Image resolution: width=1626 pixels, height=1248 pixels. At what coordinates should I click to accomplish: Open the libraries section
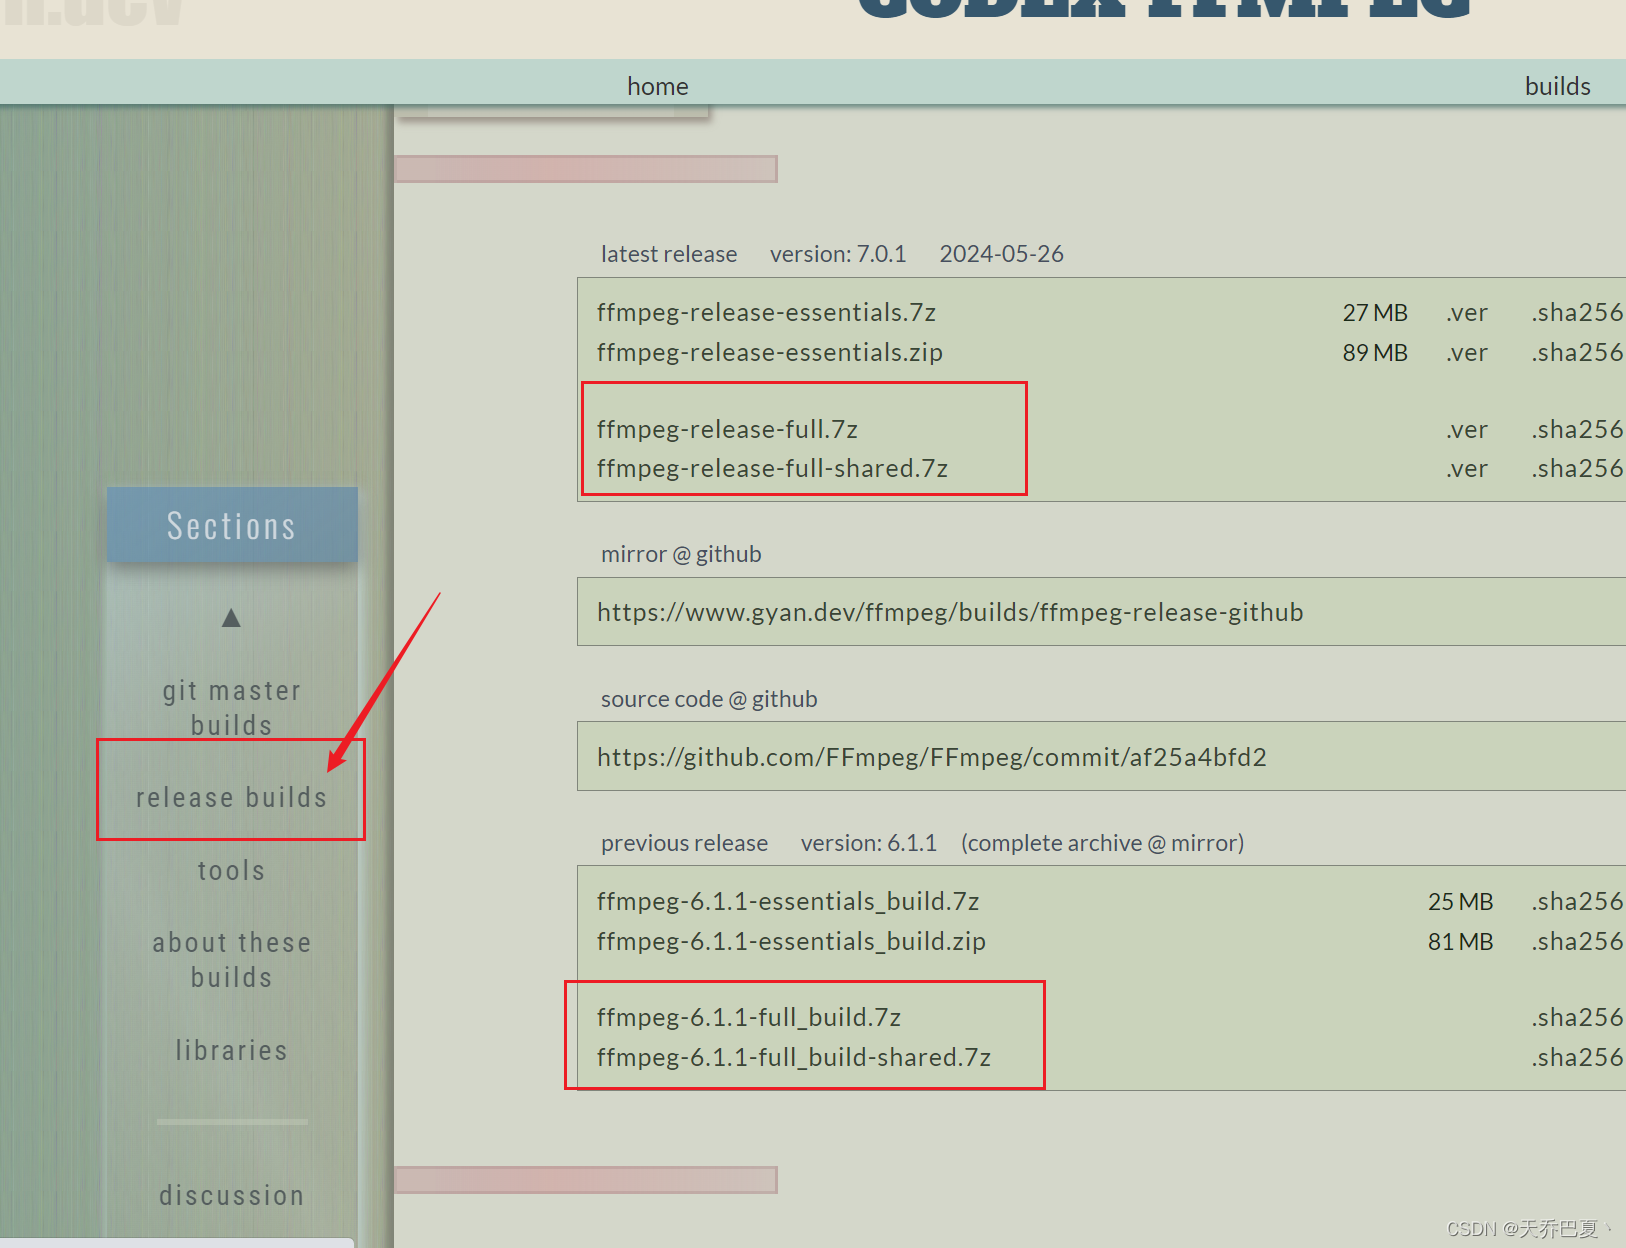click(231, 1051)
